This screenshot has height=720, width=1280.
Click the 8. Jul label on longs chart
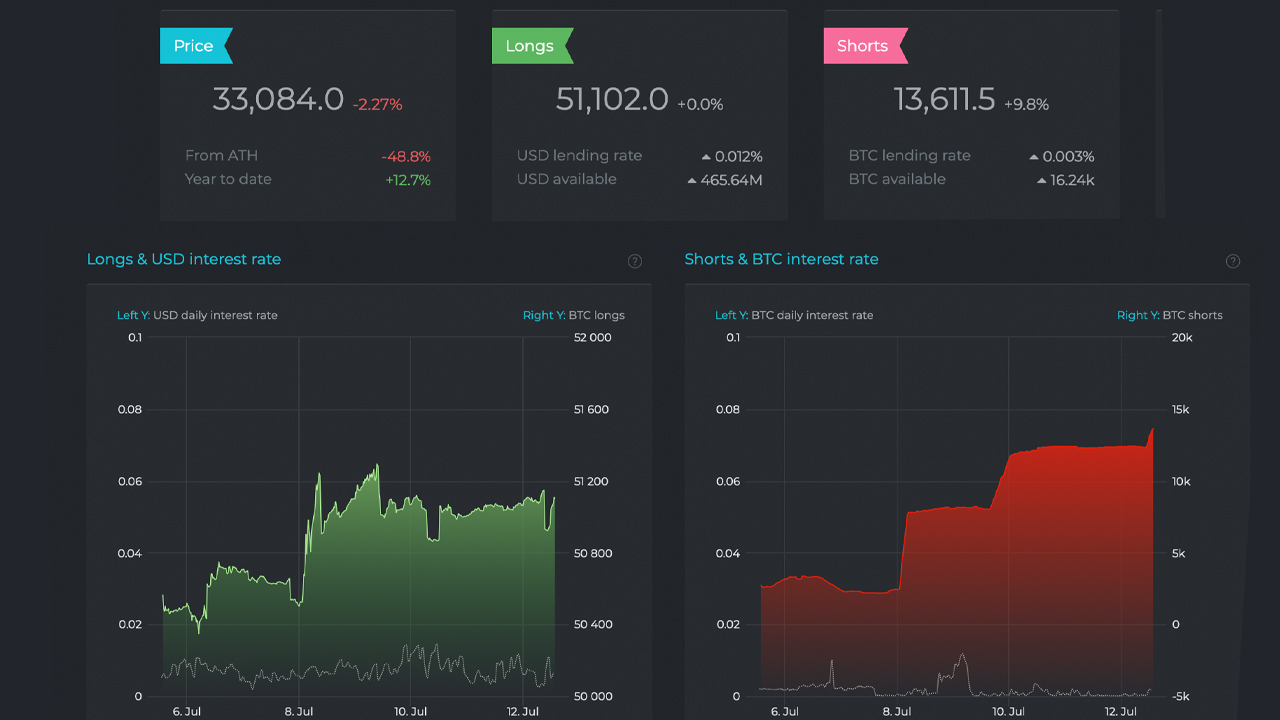tap(299, 712)
